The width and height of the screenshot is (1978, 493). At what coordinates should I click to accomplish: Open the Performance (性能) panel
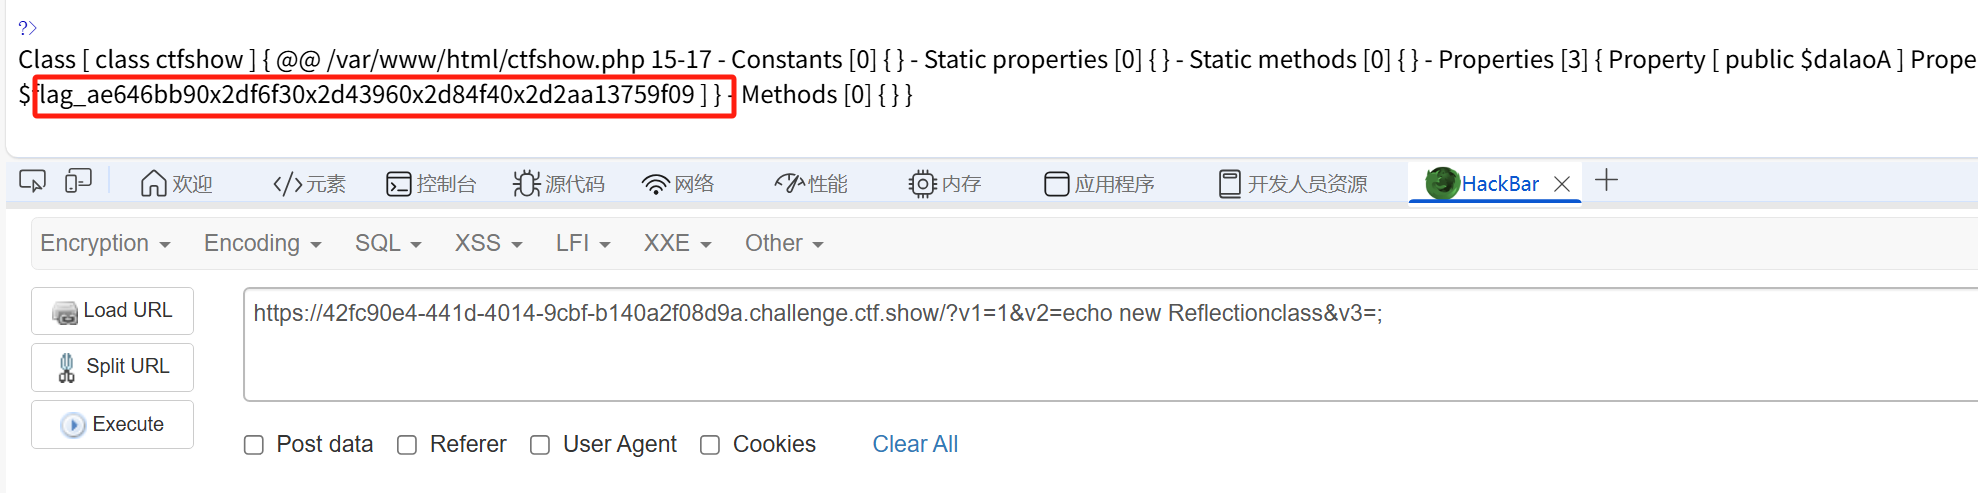[811, 184]
